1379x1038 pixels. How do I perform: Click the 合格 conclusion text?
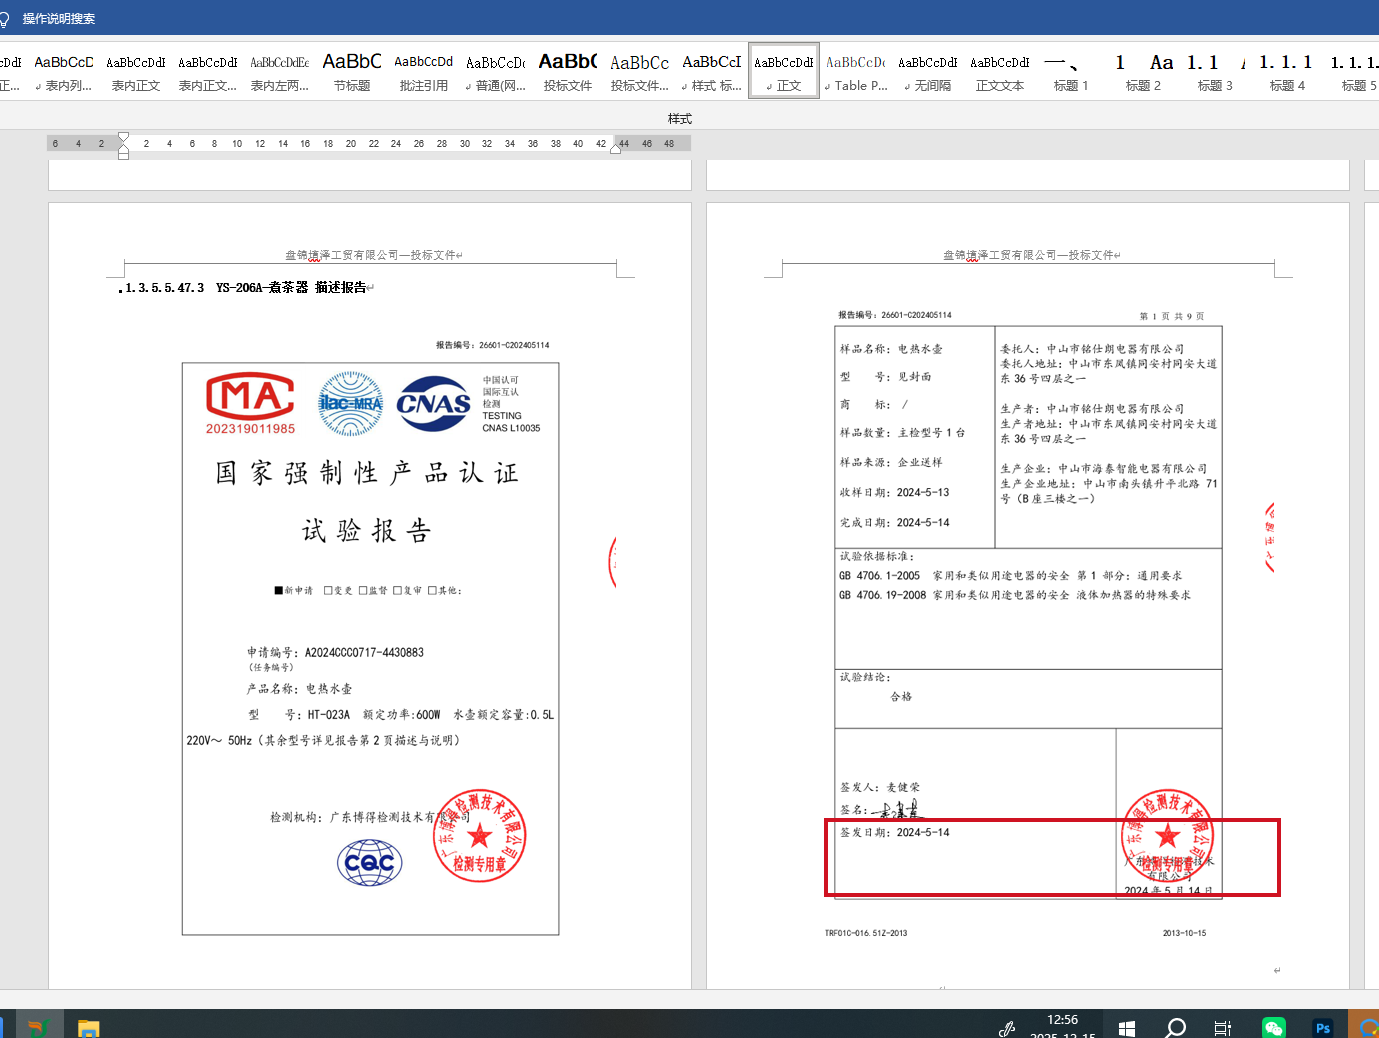[901, 697]
